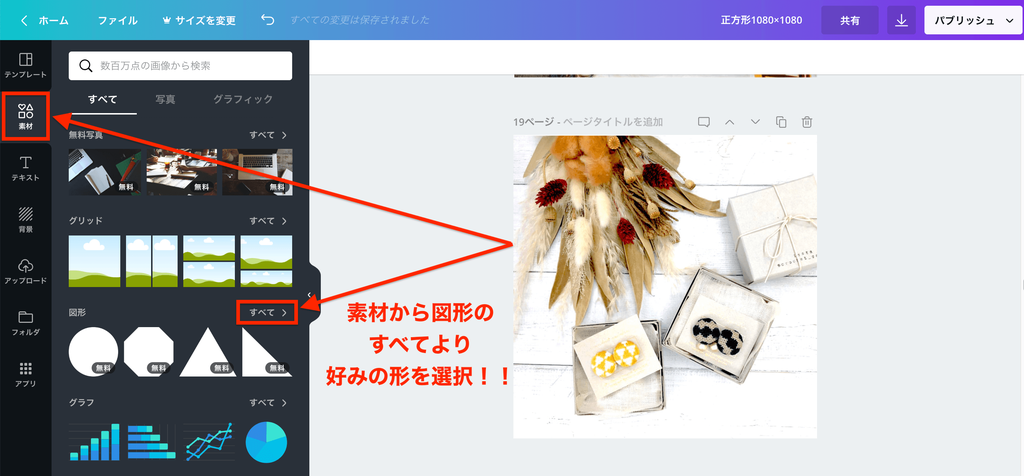The width and height of the screenshot is (1024, 476).
Task: Insert the vertical bar chart
Action: [x=95, y=442]
